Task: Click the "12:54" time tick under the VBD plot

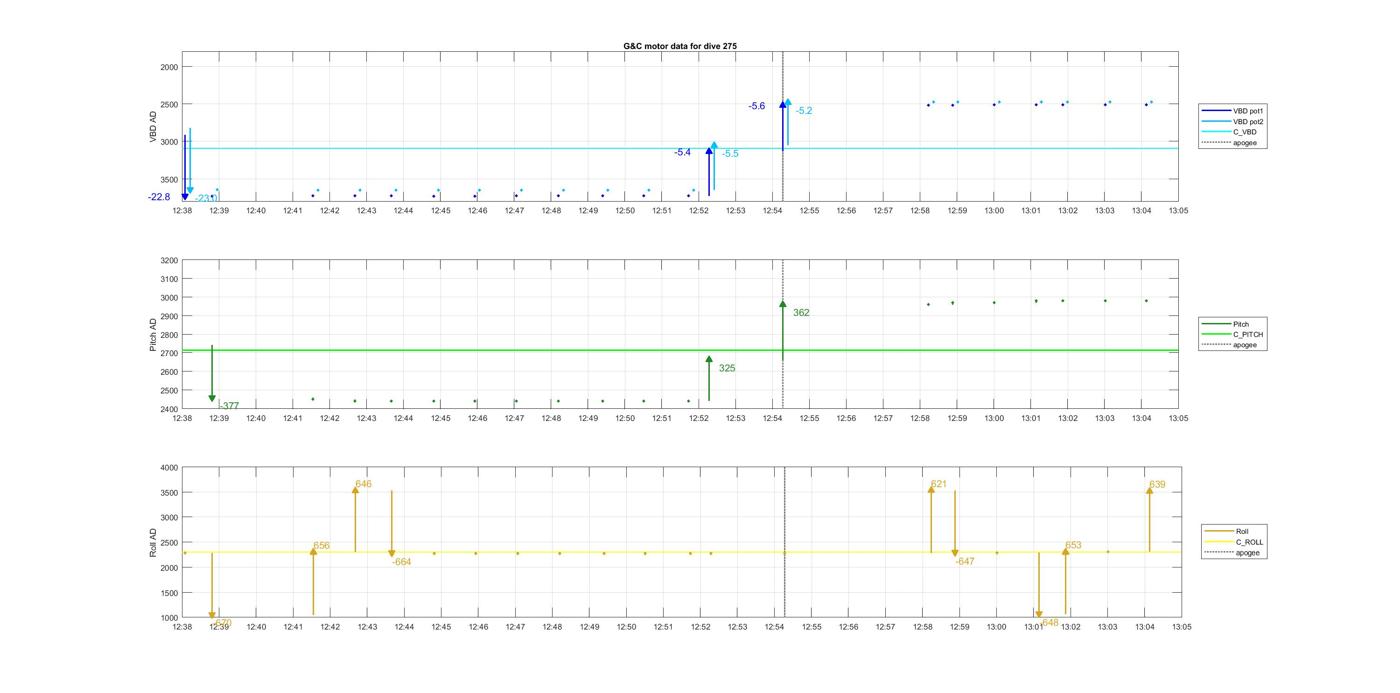Action: pos(772,211)
